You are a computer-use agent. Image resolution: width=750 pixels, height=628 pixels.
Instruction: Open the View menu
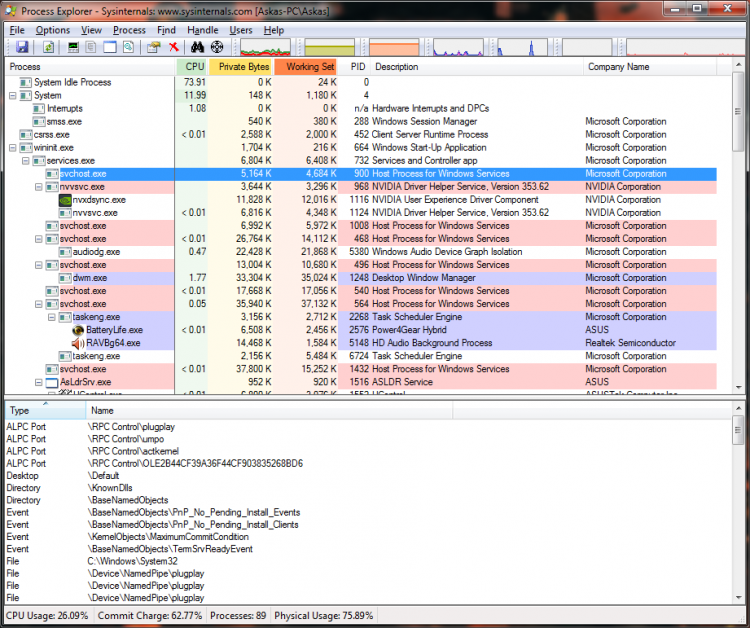(91, 30)
